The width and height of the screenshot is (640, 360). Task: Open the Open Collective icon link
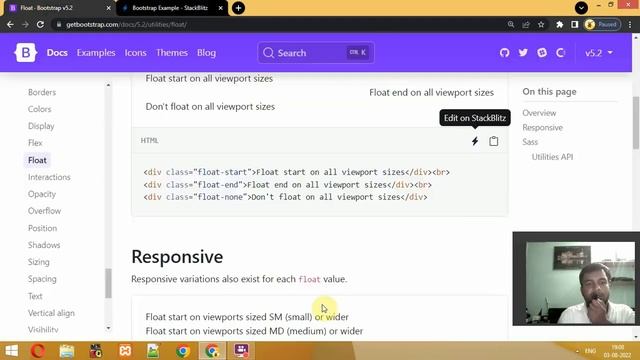[560, 53]
